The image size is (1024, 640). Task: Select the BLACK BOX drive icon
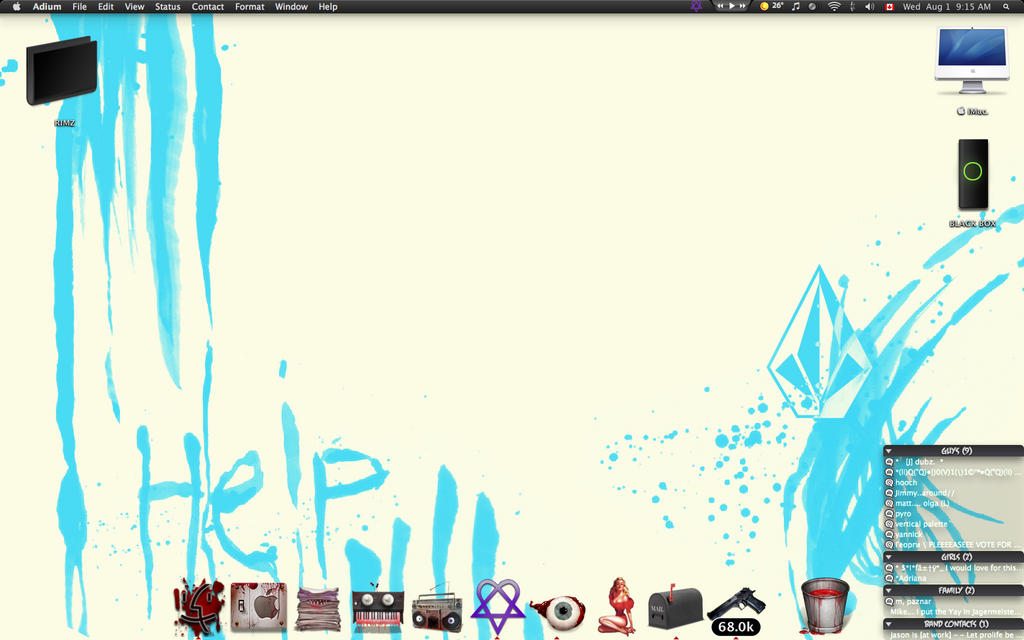[973, 174]
